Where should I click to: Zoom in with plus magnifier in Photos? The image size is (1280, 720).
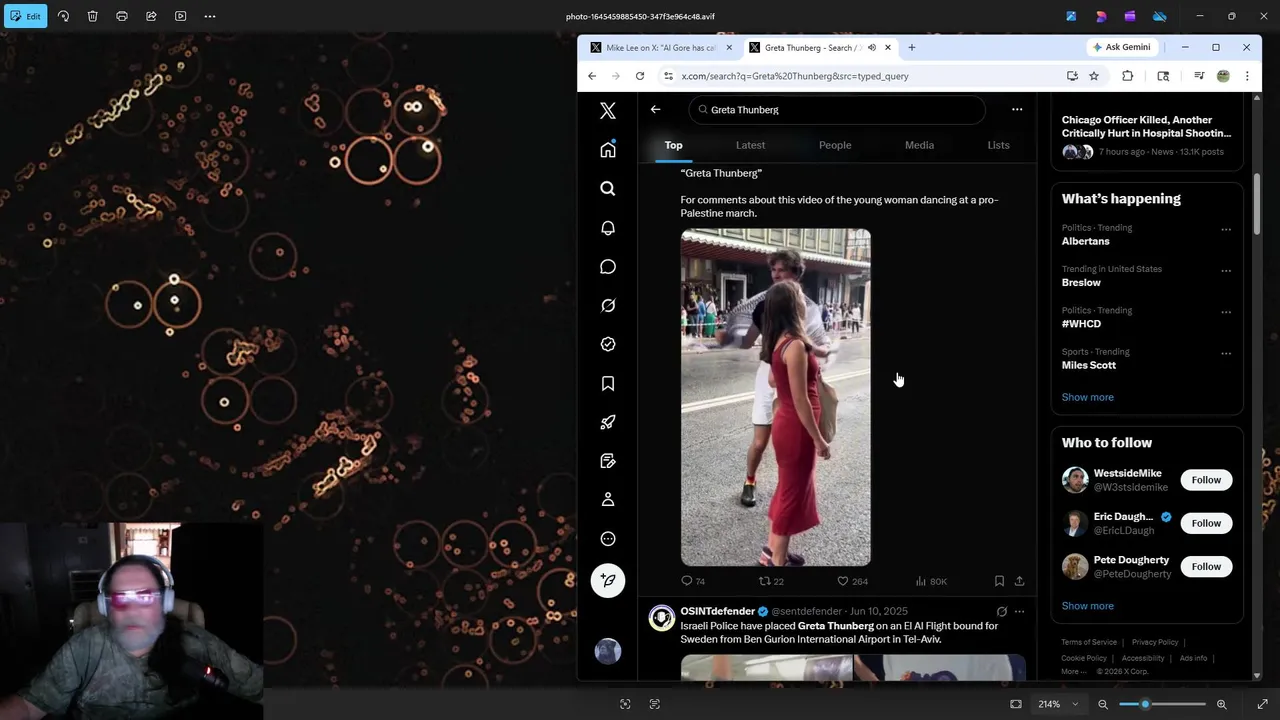click(x=1221, y=704)
